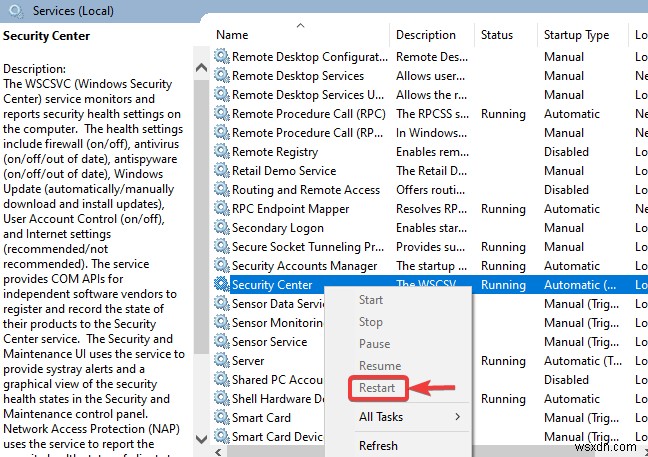648x457 pixels.
Task: Click the gear icon beside Retail Demo Service
Action: [x=222, y=171]
